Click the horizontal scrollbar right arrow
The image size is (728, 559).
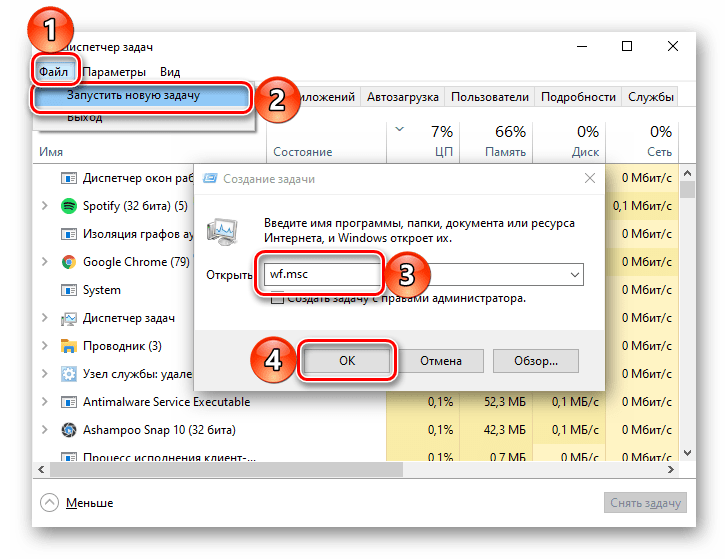click(x=671, y=470)
